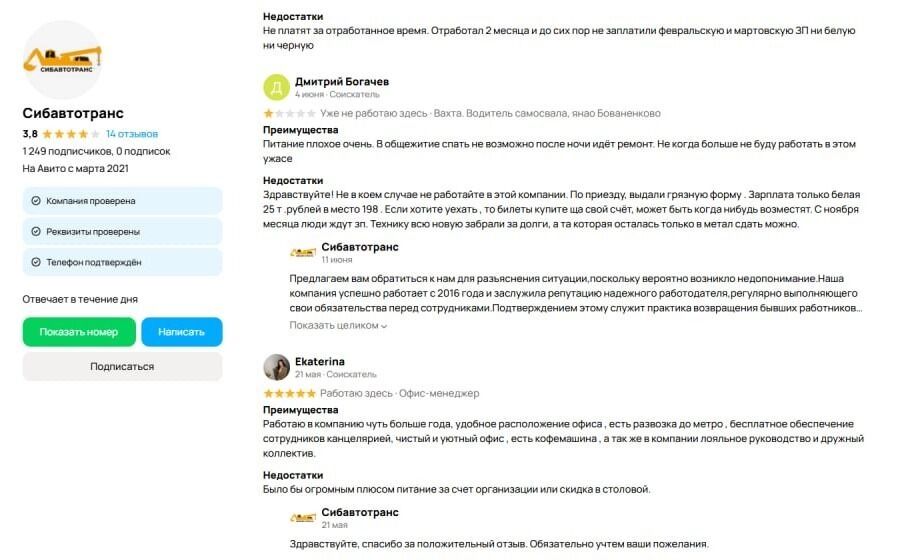Open Ekaterina's profile name link
The height and width of the screenshot is (560, 921).
320,361
